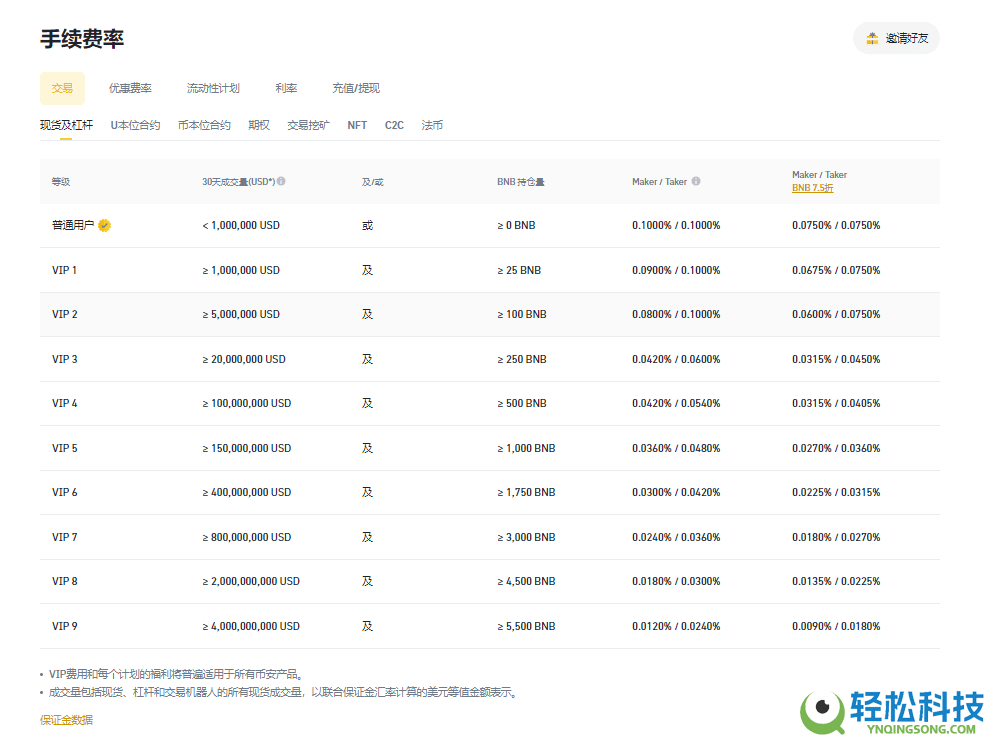
Task: Open the 法币 sub-tab
Action: tap(432, 125)
